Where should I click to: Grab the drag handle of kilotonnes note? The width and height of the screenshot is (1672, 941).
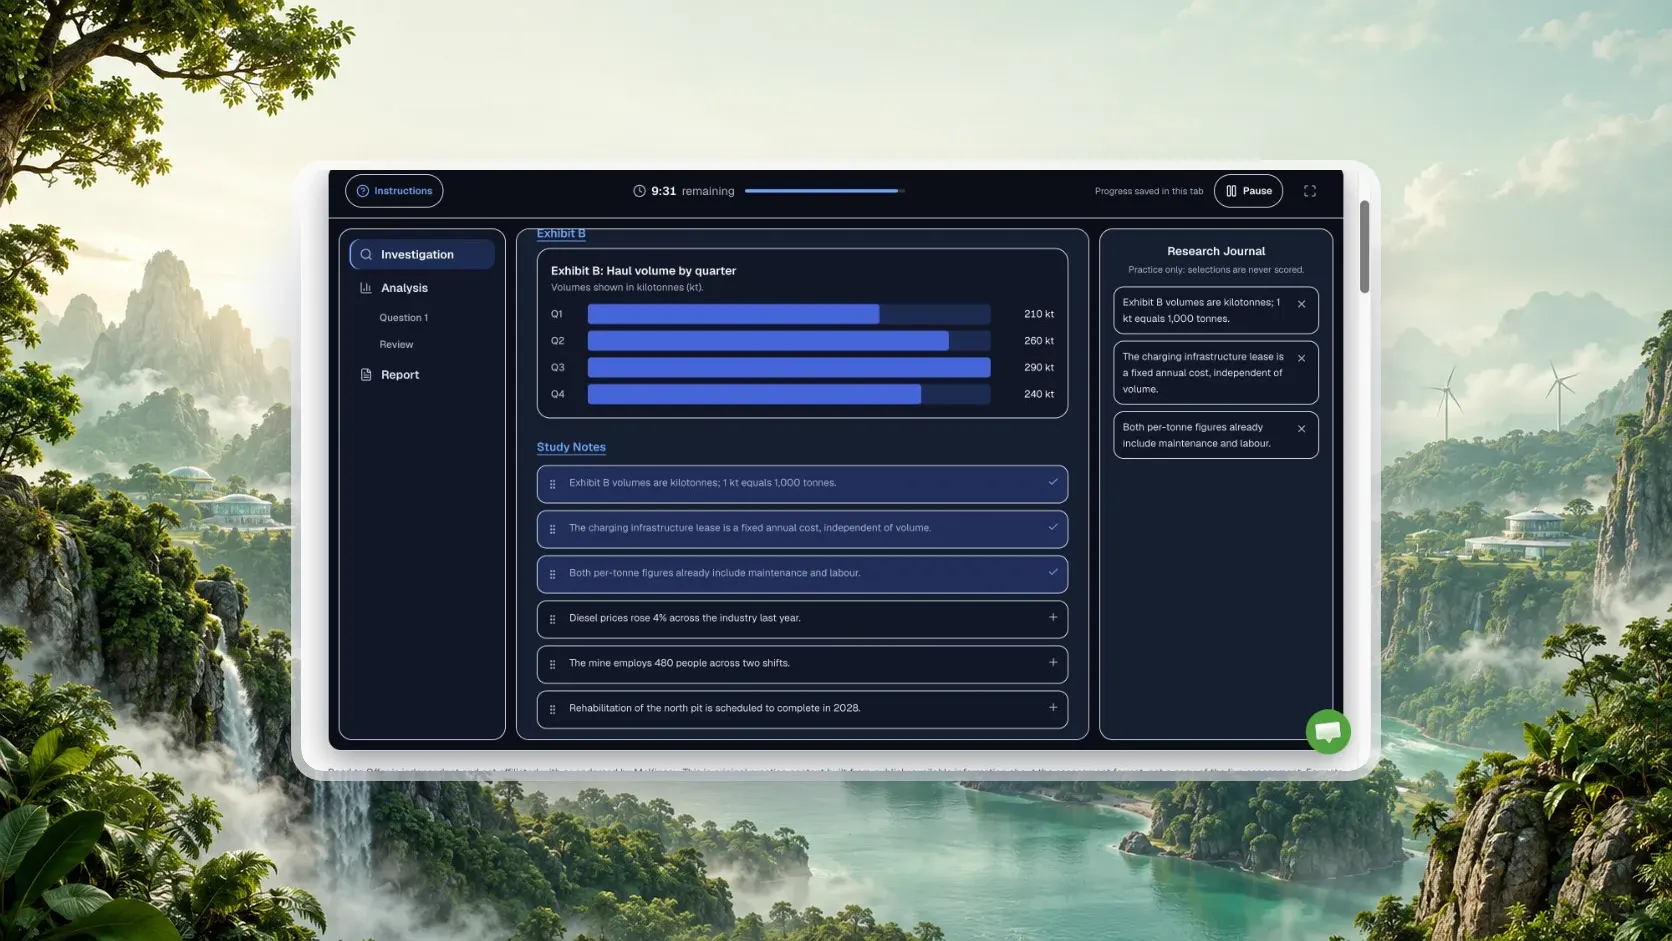pos(552,484)
